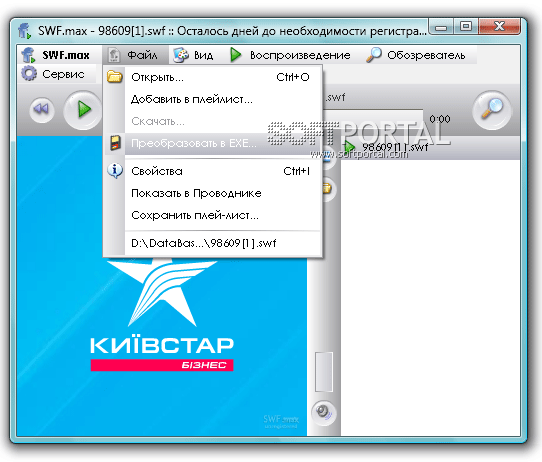Select 98609[1].swf in the playlist
The width and height of the screenshot is (542, 462).
coord(395,148)
